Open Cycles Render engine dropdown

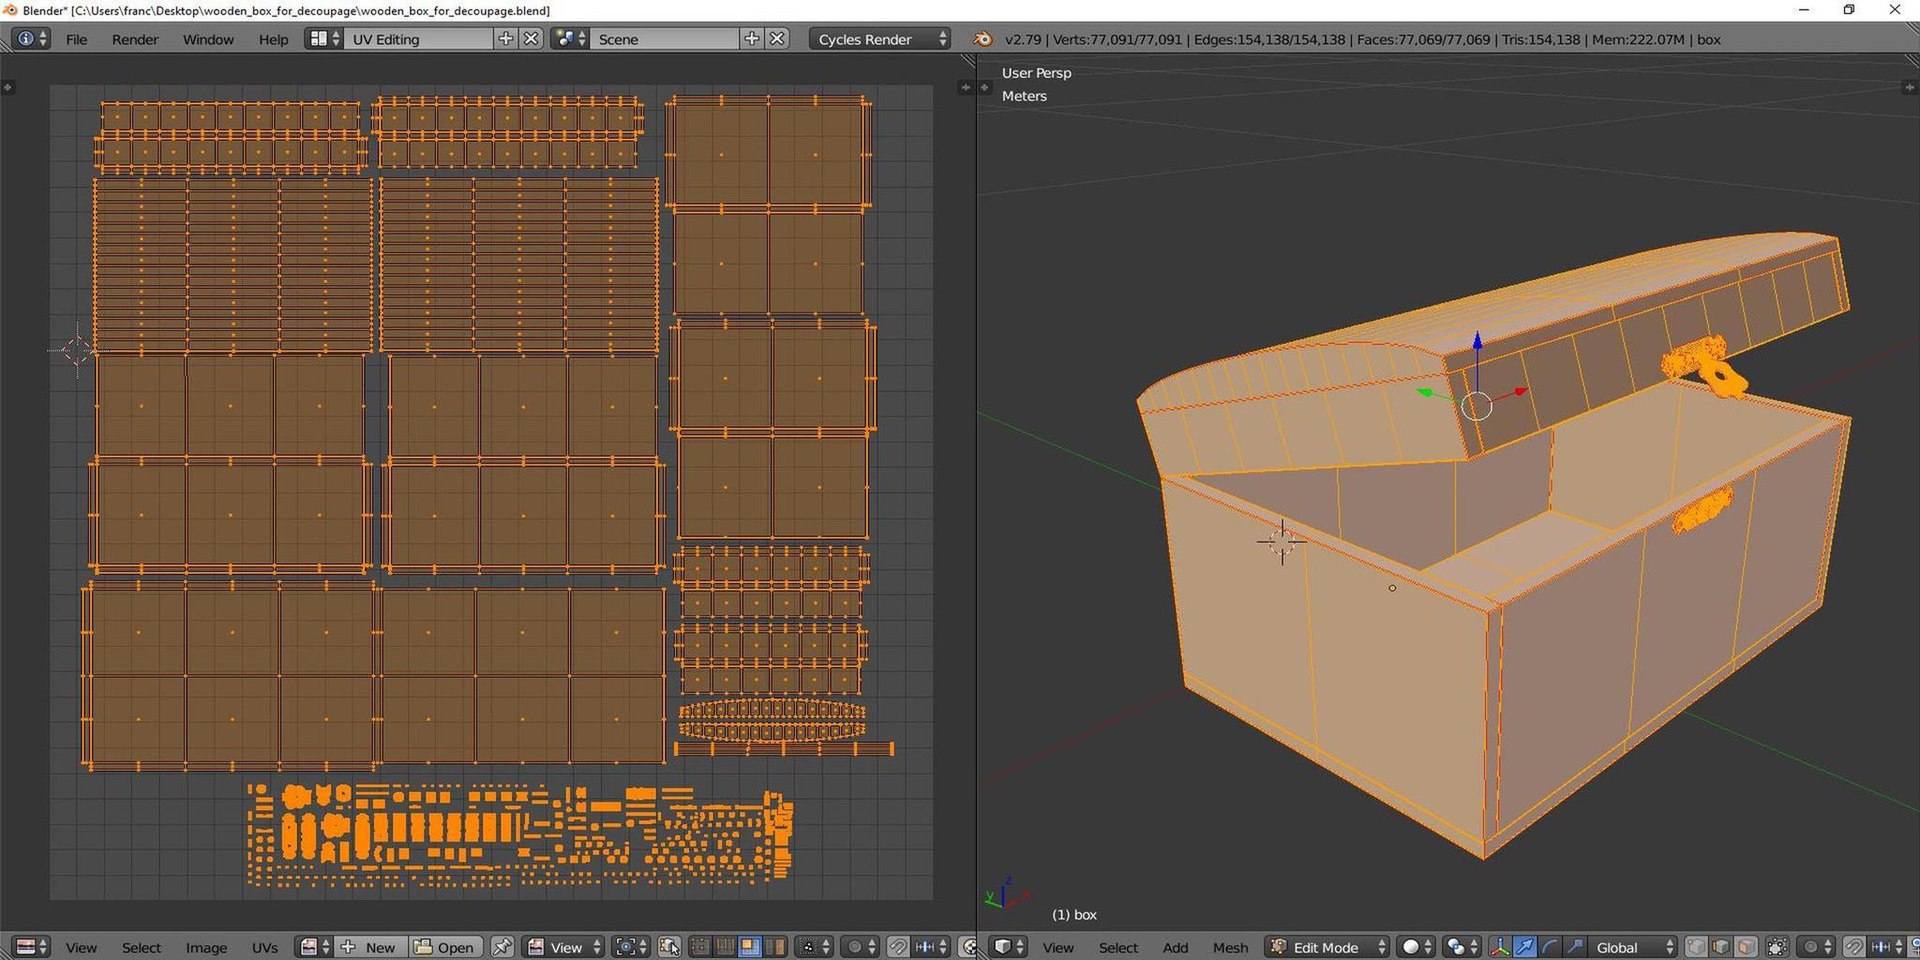click(x=879, y=39)
